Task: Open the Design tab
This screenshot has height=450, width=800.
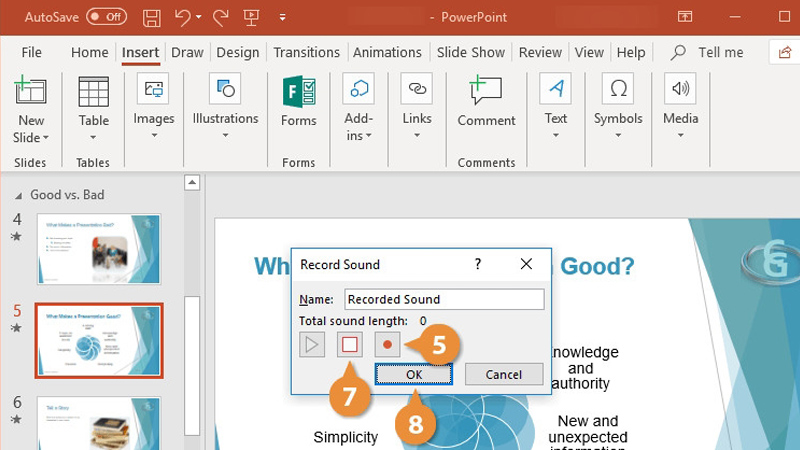Action: 238,53
